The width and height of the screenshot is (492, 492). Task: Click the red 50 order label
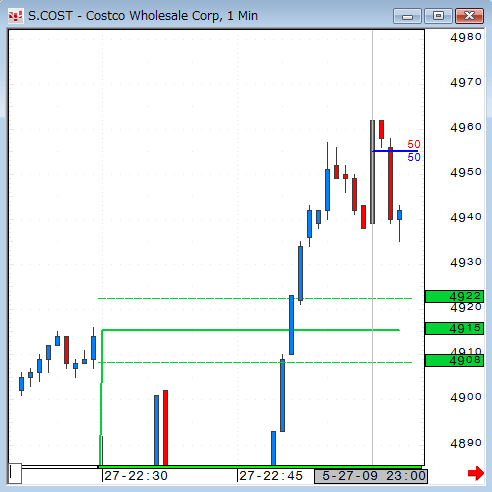tap(414, 144)
